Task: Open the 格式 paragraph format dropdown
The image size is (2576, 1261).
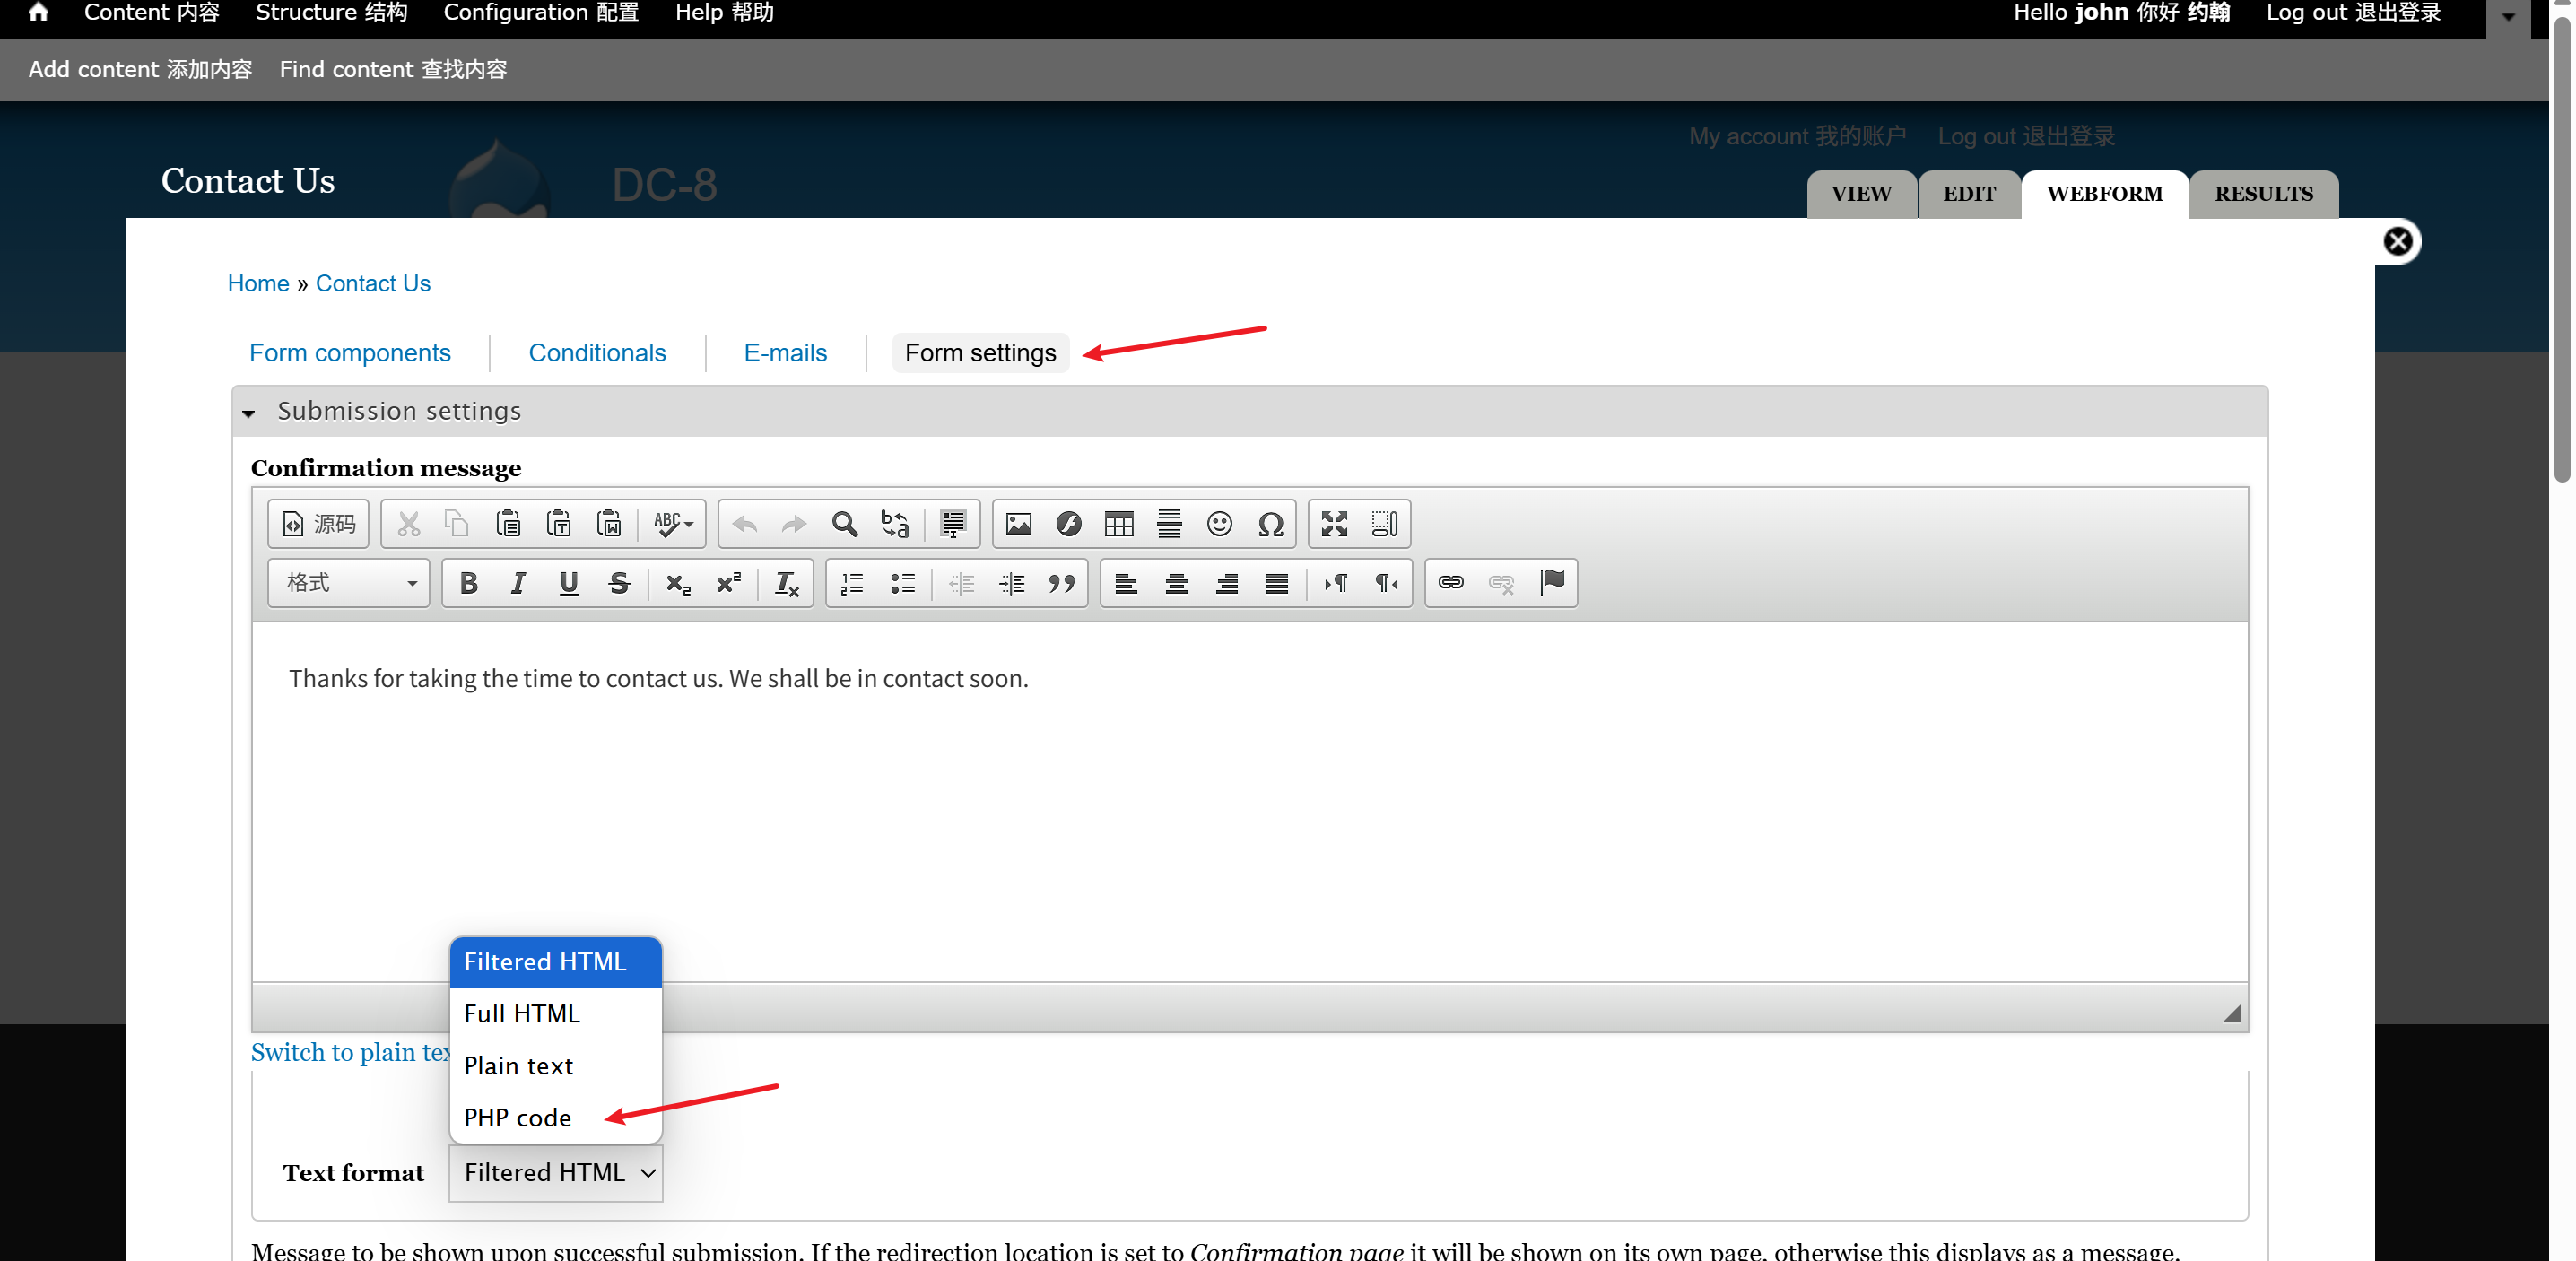Action: click(x=349, y=583)
